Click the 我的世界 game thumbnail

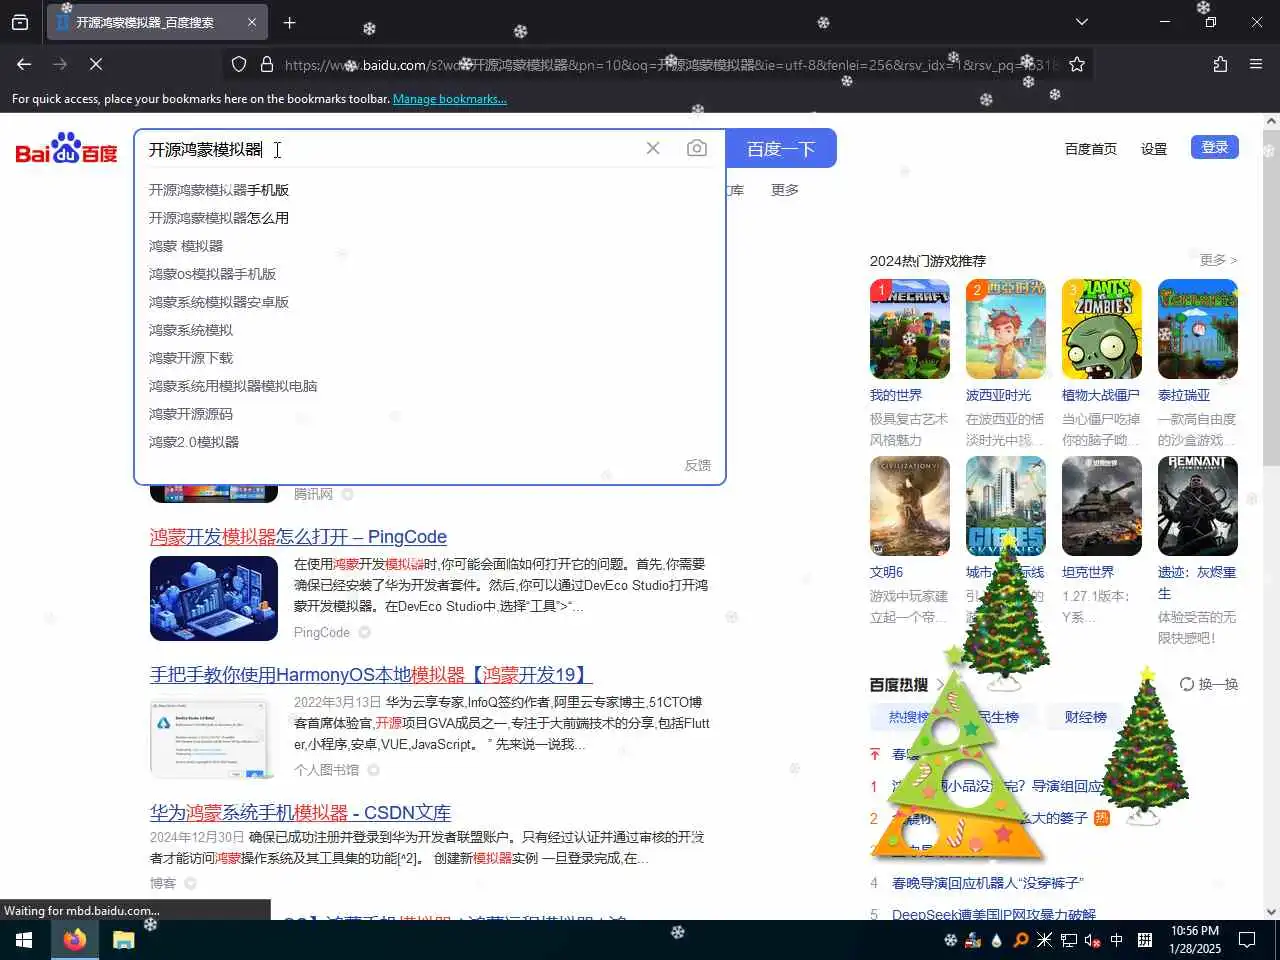click(x=910, y=329)
